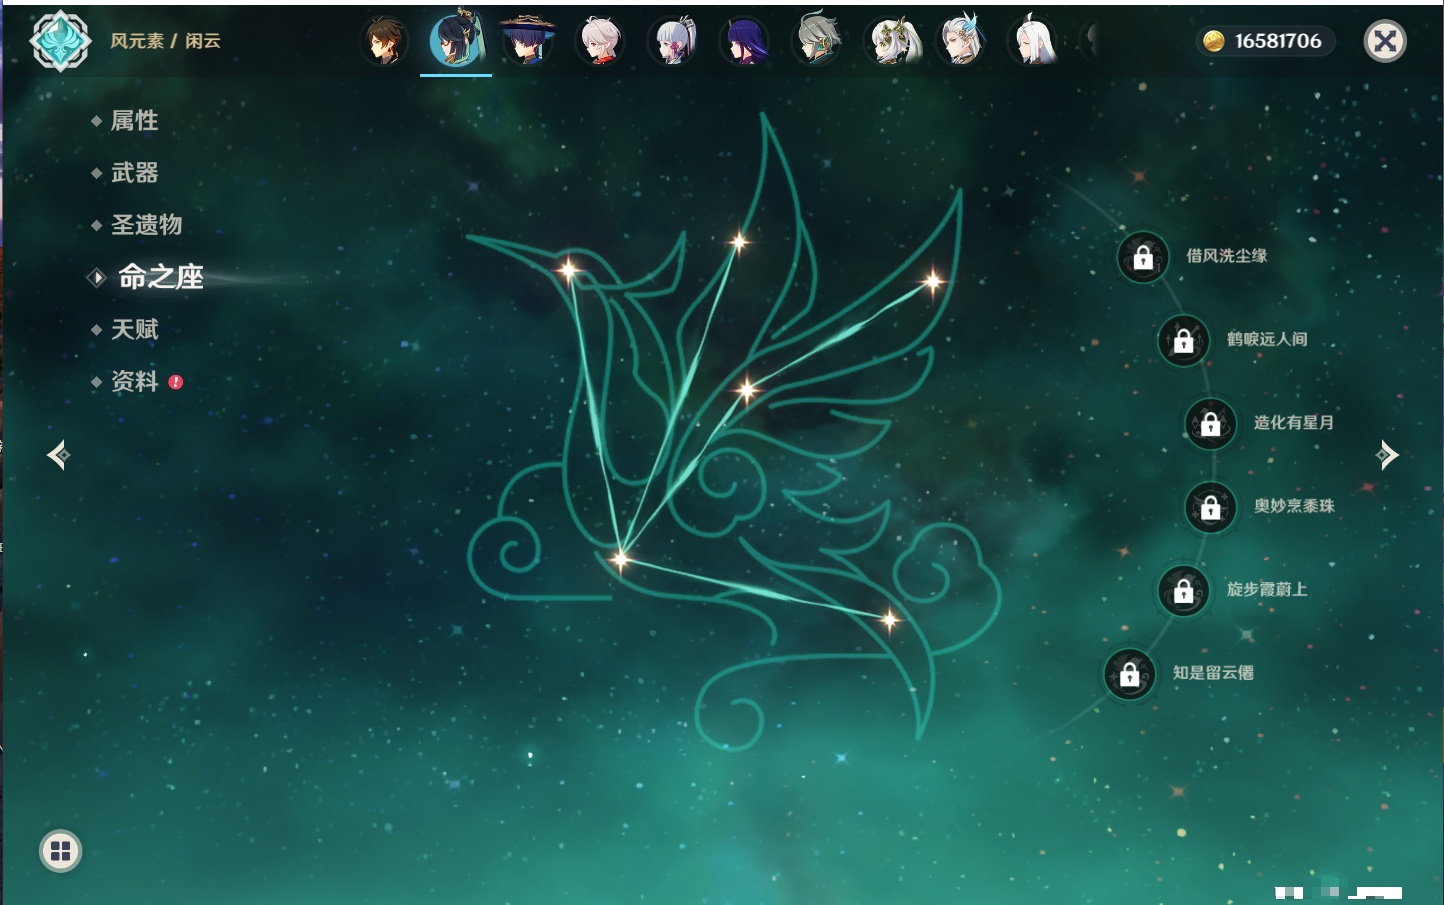Viewport: 1444px width, 905px height.
Task: Click the anemo element emblem icon
Action: pyautogui.click(x=60, y=41)
